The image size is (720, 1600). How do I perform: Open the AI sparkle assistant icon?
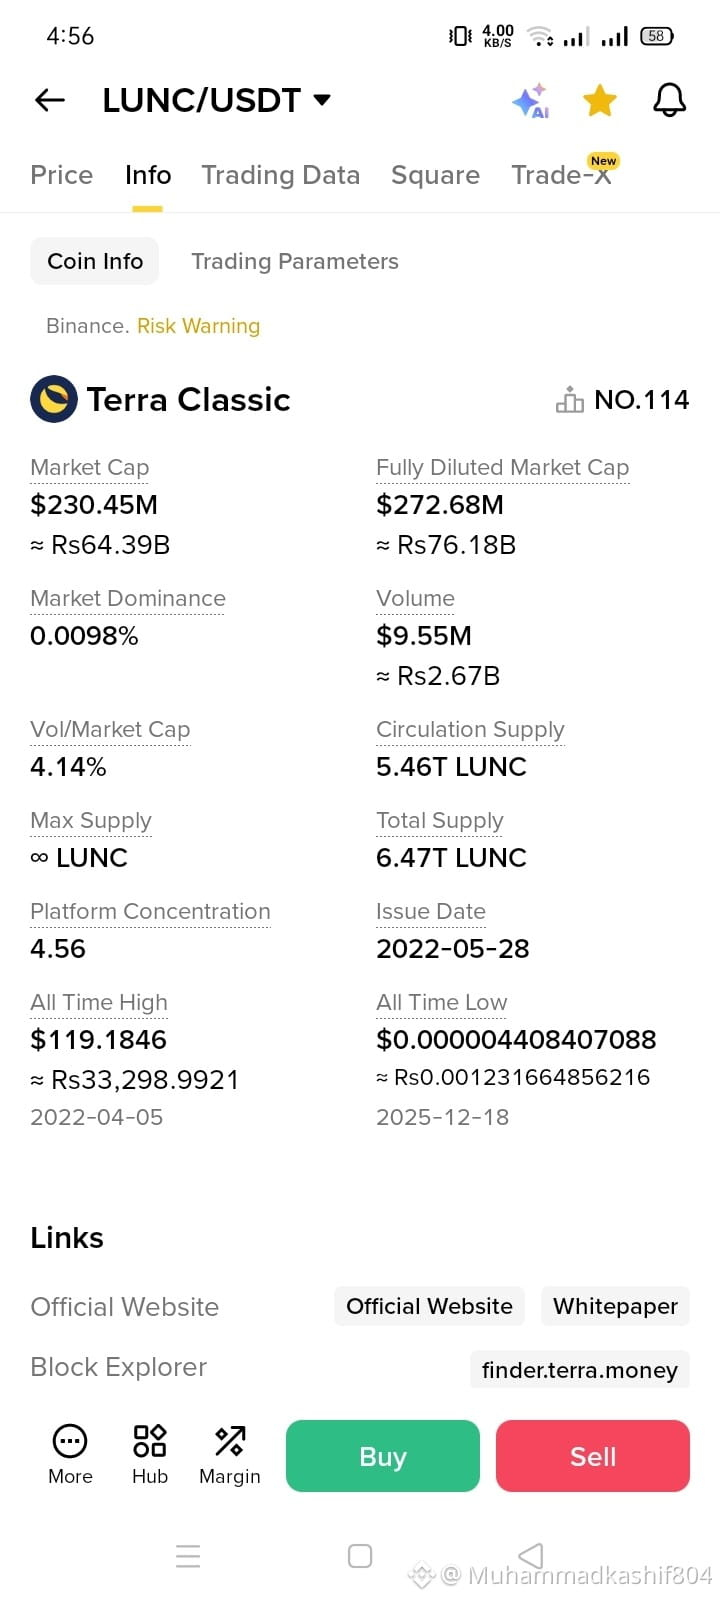(531, 100)
